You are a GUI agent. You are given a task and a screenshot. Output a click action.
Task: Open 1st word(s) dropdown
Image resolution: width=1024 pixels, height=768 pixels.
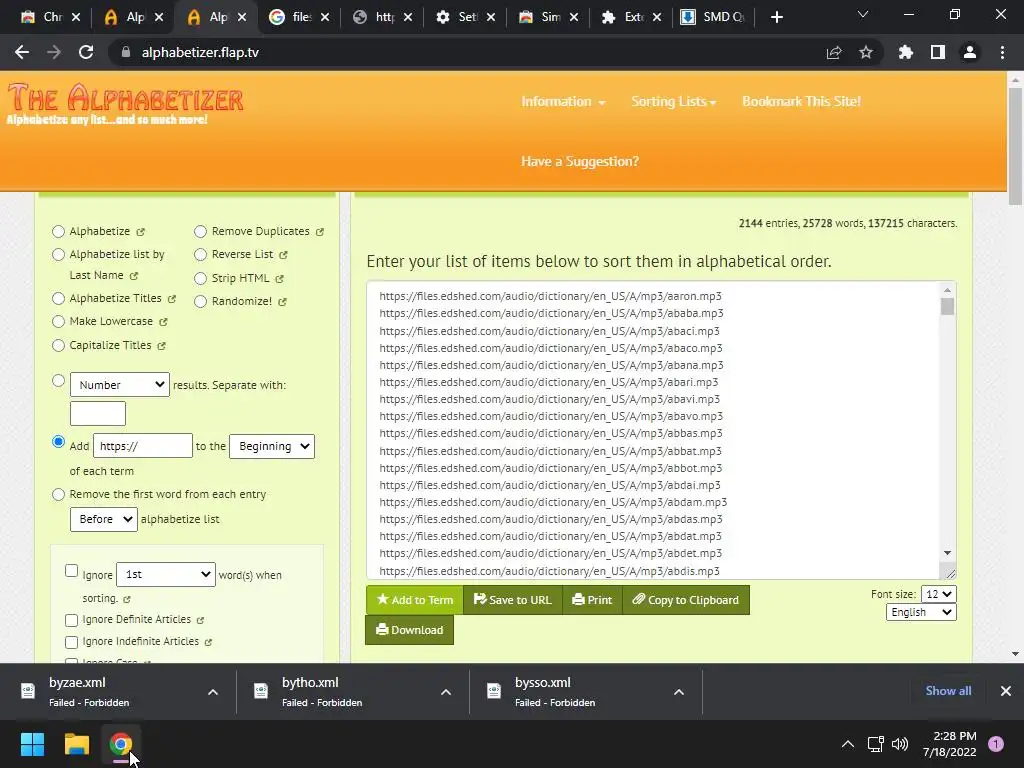click(166, 574)
